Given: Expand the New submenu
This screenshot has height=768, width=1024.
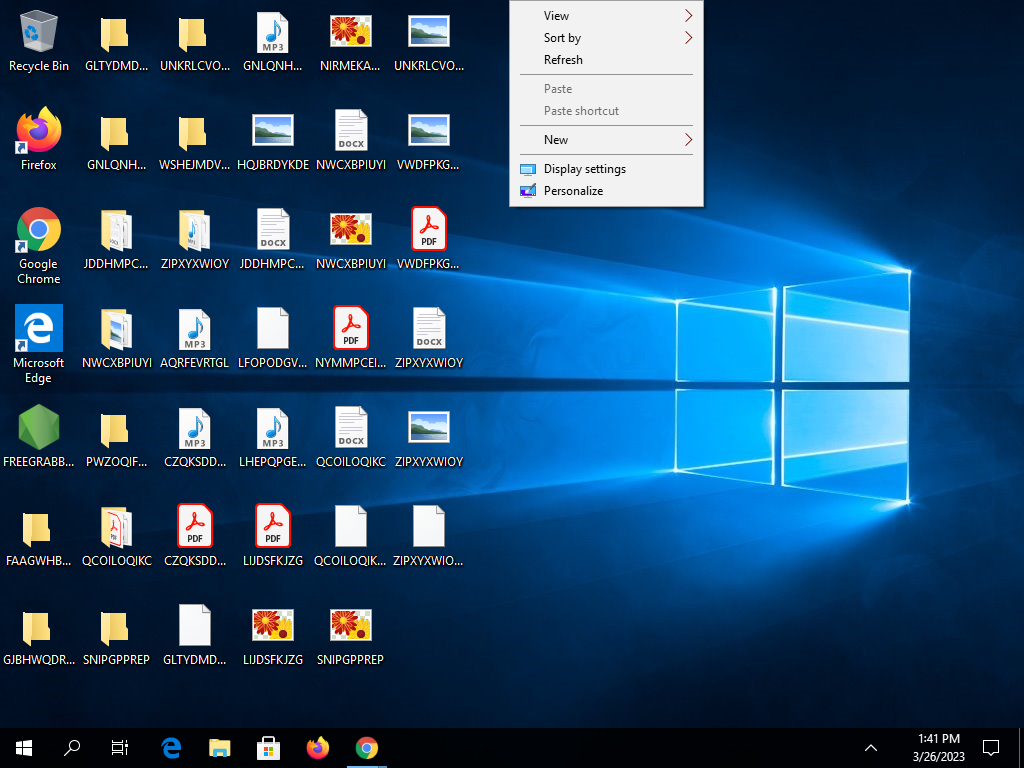Looking at the screenshot, I should point(606,140).
